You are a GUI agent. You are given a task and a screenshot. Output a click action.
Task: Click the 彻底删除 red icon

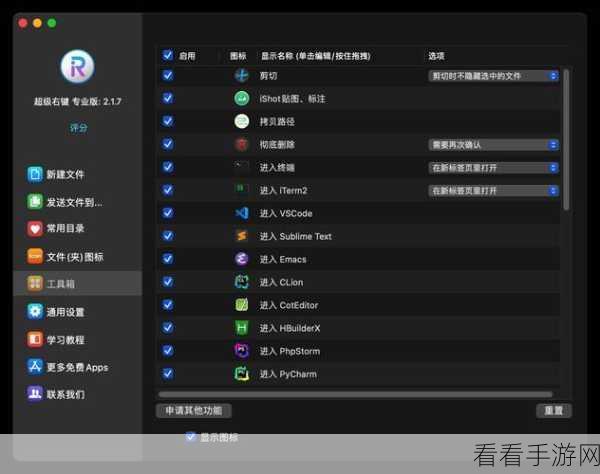tap(241, 144)
